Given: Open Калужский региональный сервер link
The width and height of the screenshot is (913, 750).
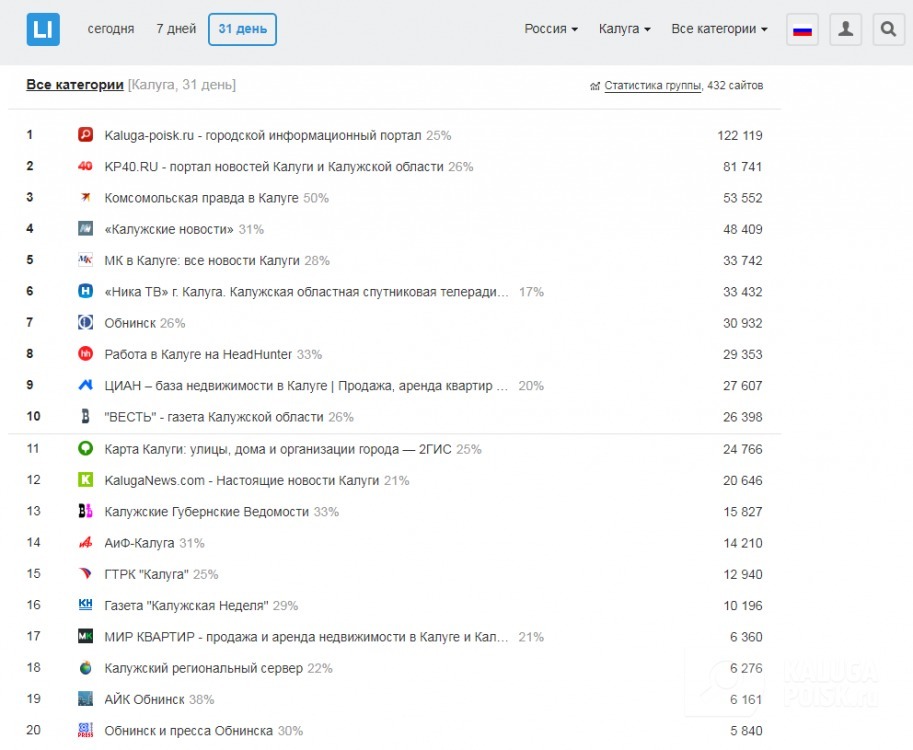Looking at the screenshot, I should coord(203,668).
